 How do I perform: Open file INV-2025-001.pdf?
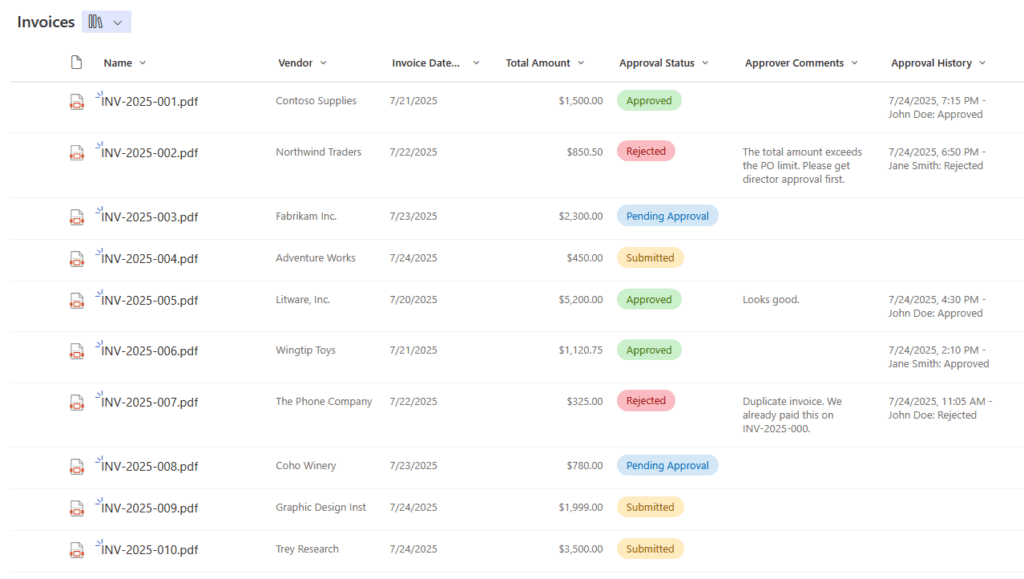(x=150, y=101)
